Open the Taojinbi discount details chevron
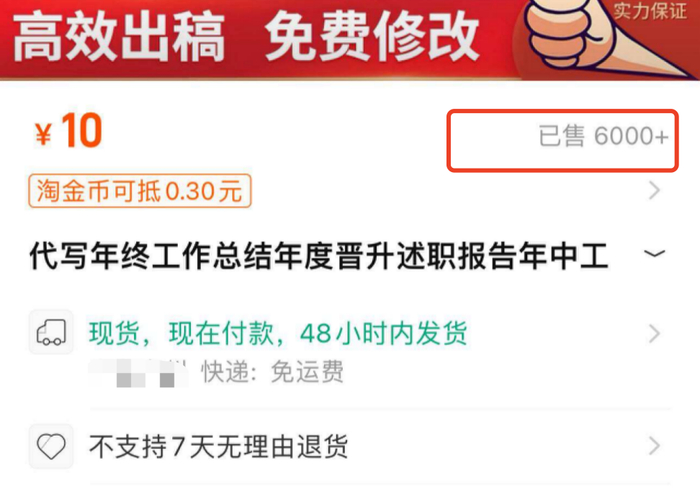Image resolution: width=700 pixels, height=497 pixels. click(654, 191)
